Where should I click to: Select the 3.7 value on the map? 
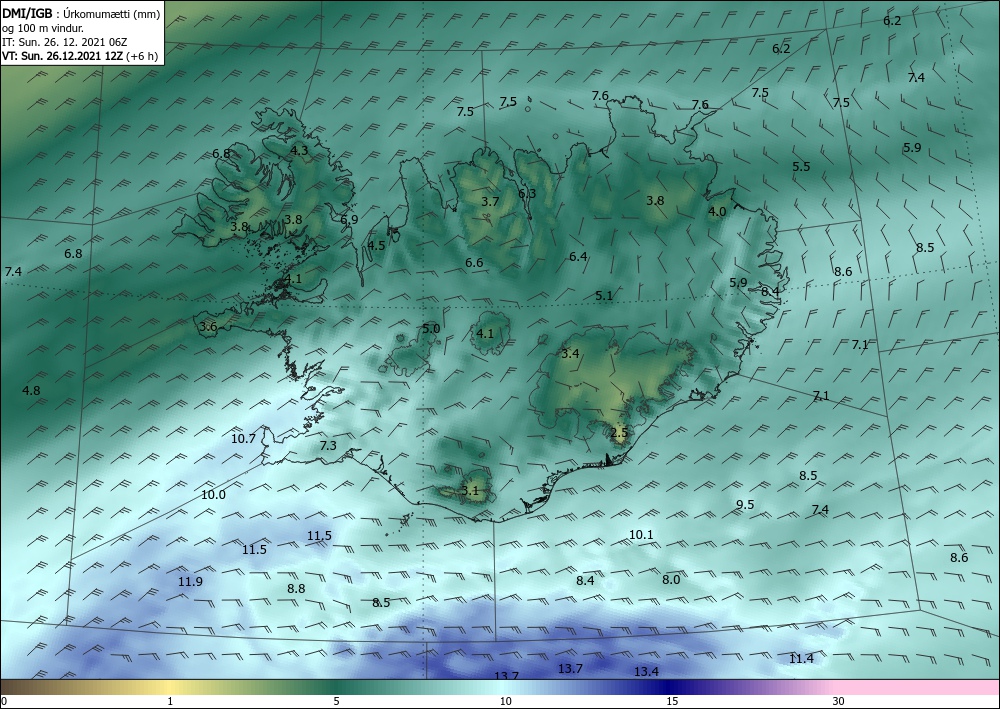[x=490, y=201]
